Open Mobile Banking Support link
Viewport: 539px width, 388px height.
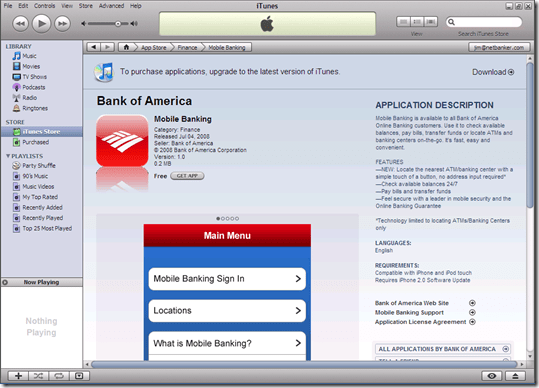click(x=425, y=312)
